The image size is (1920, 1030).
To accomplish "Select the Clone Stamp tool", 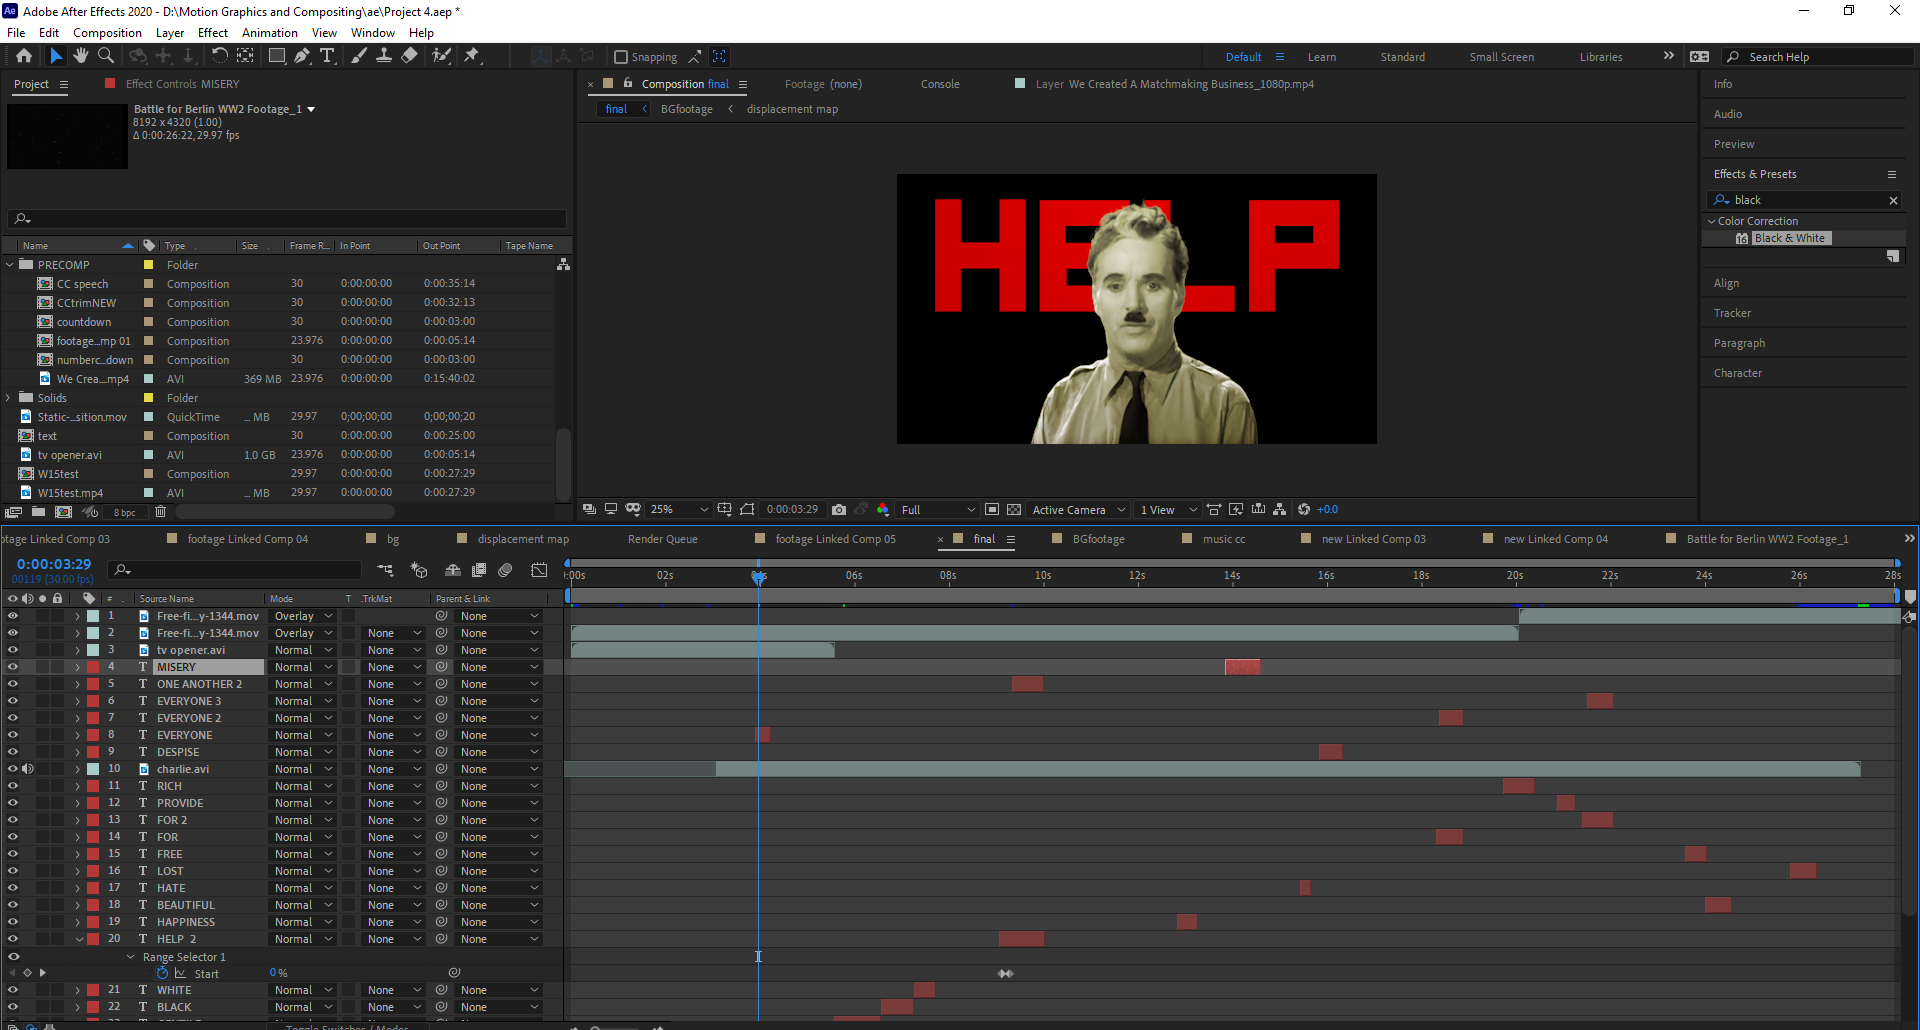I will (x=384, y=56).
